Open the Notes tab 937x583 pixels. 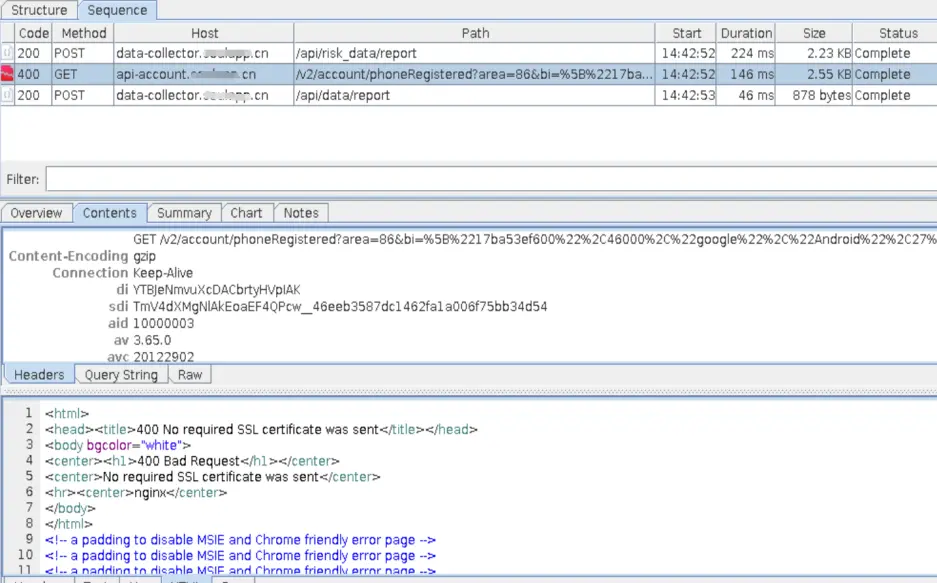301,213
